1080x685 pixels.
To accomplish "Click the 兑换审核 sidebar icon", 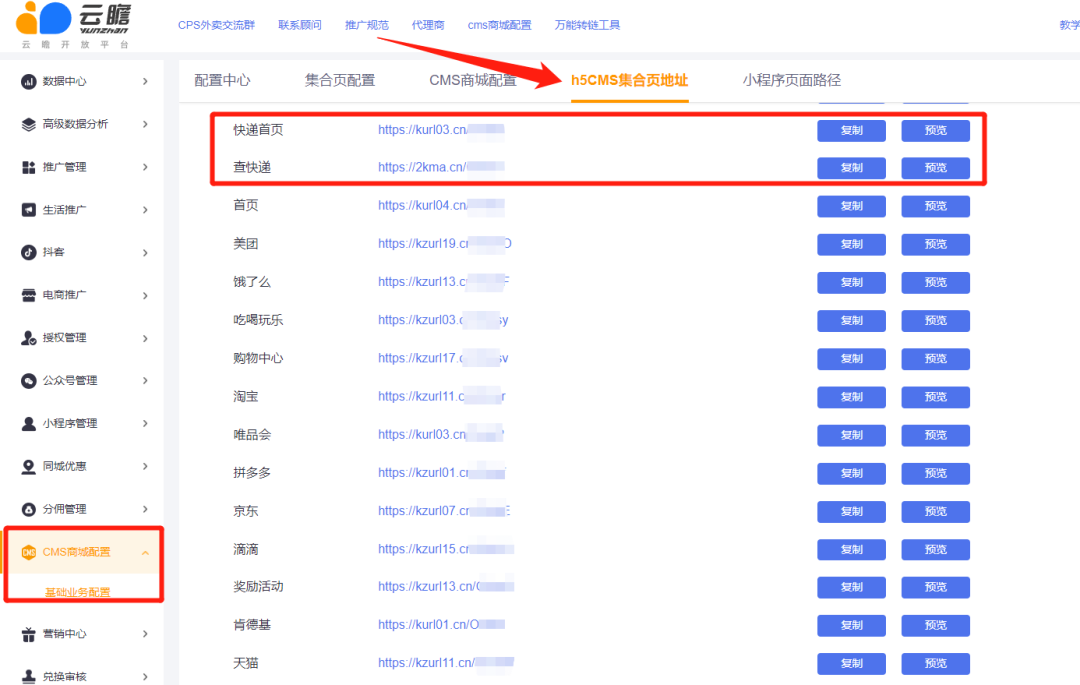I will click(x=28, y=677).
